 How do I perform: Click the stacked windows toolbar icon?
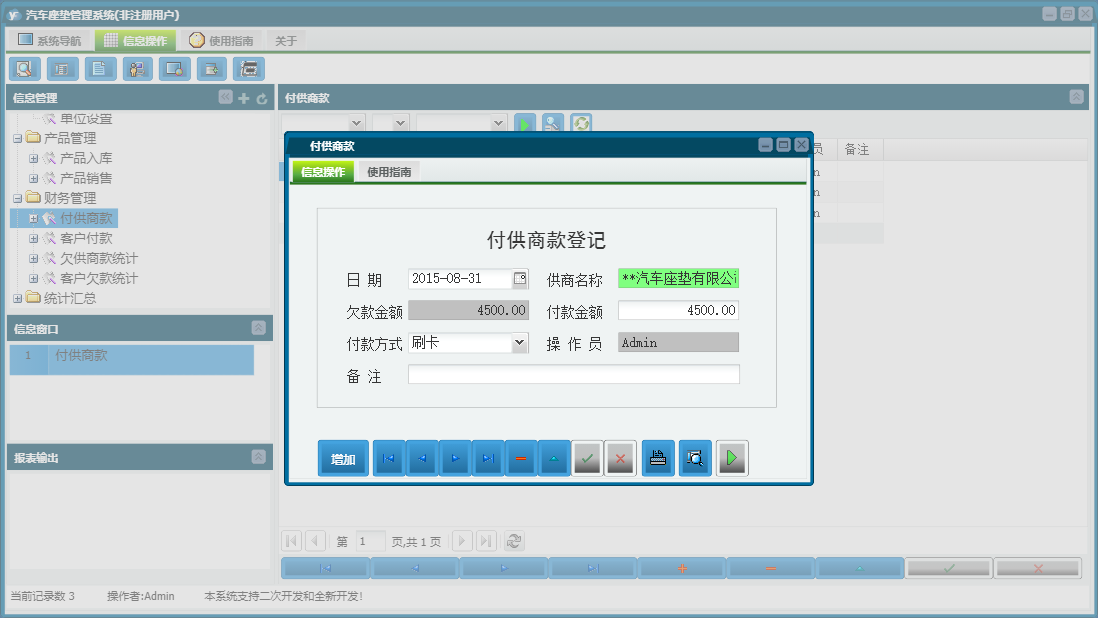[249, 69]
